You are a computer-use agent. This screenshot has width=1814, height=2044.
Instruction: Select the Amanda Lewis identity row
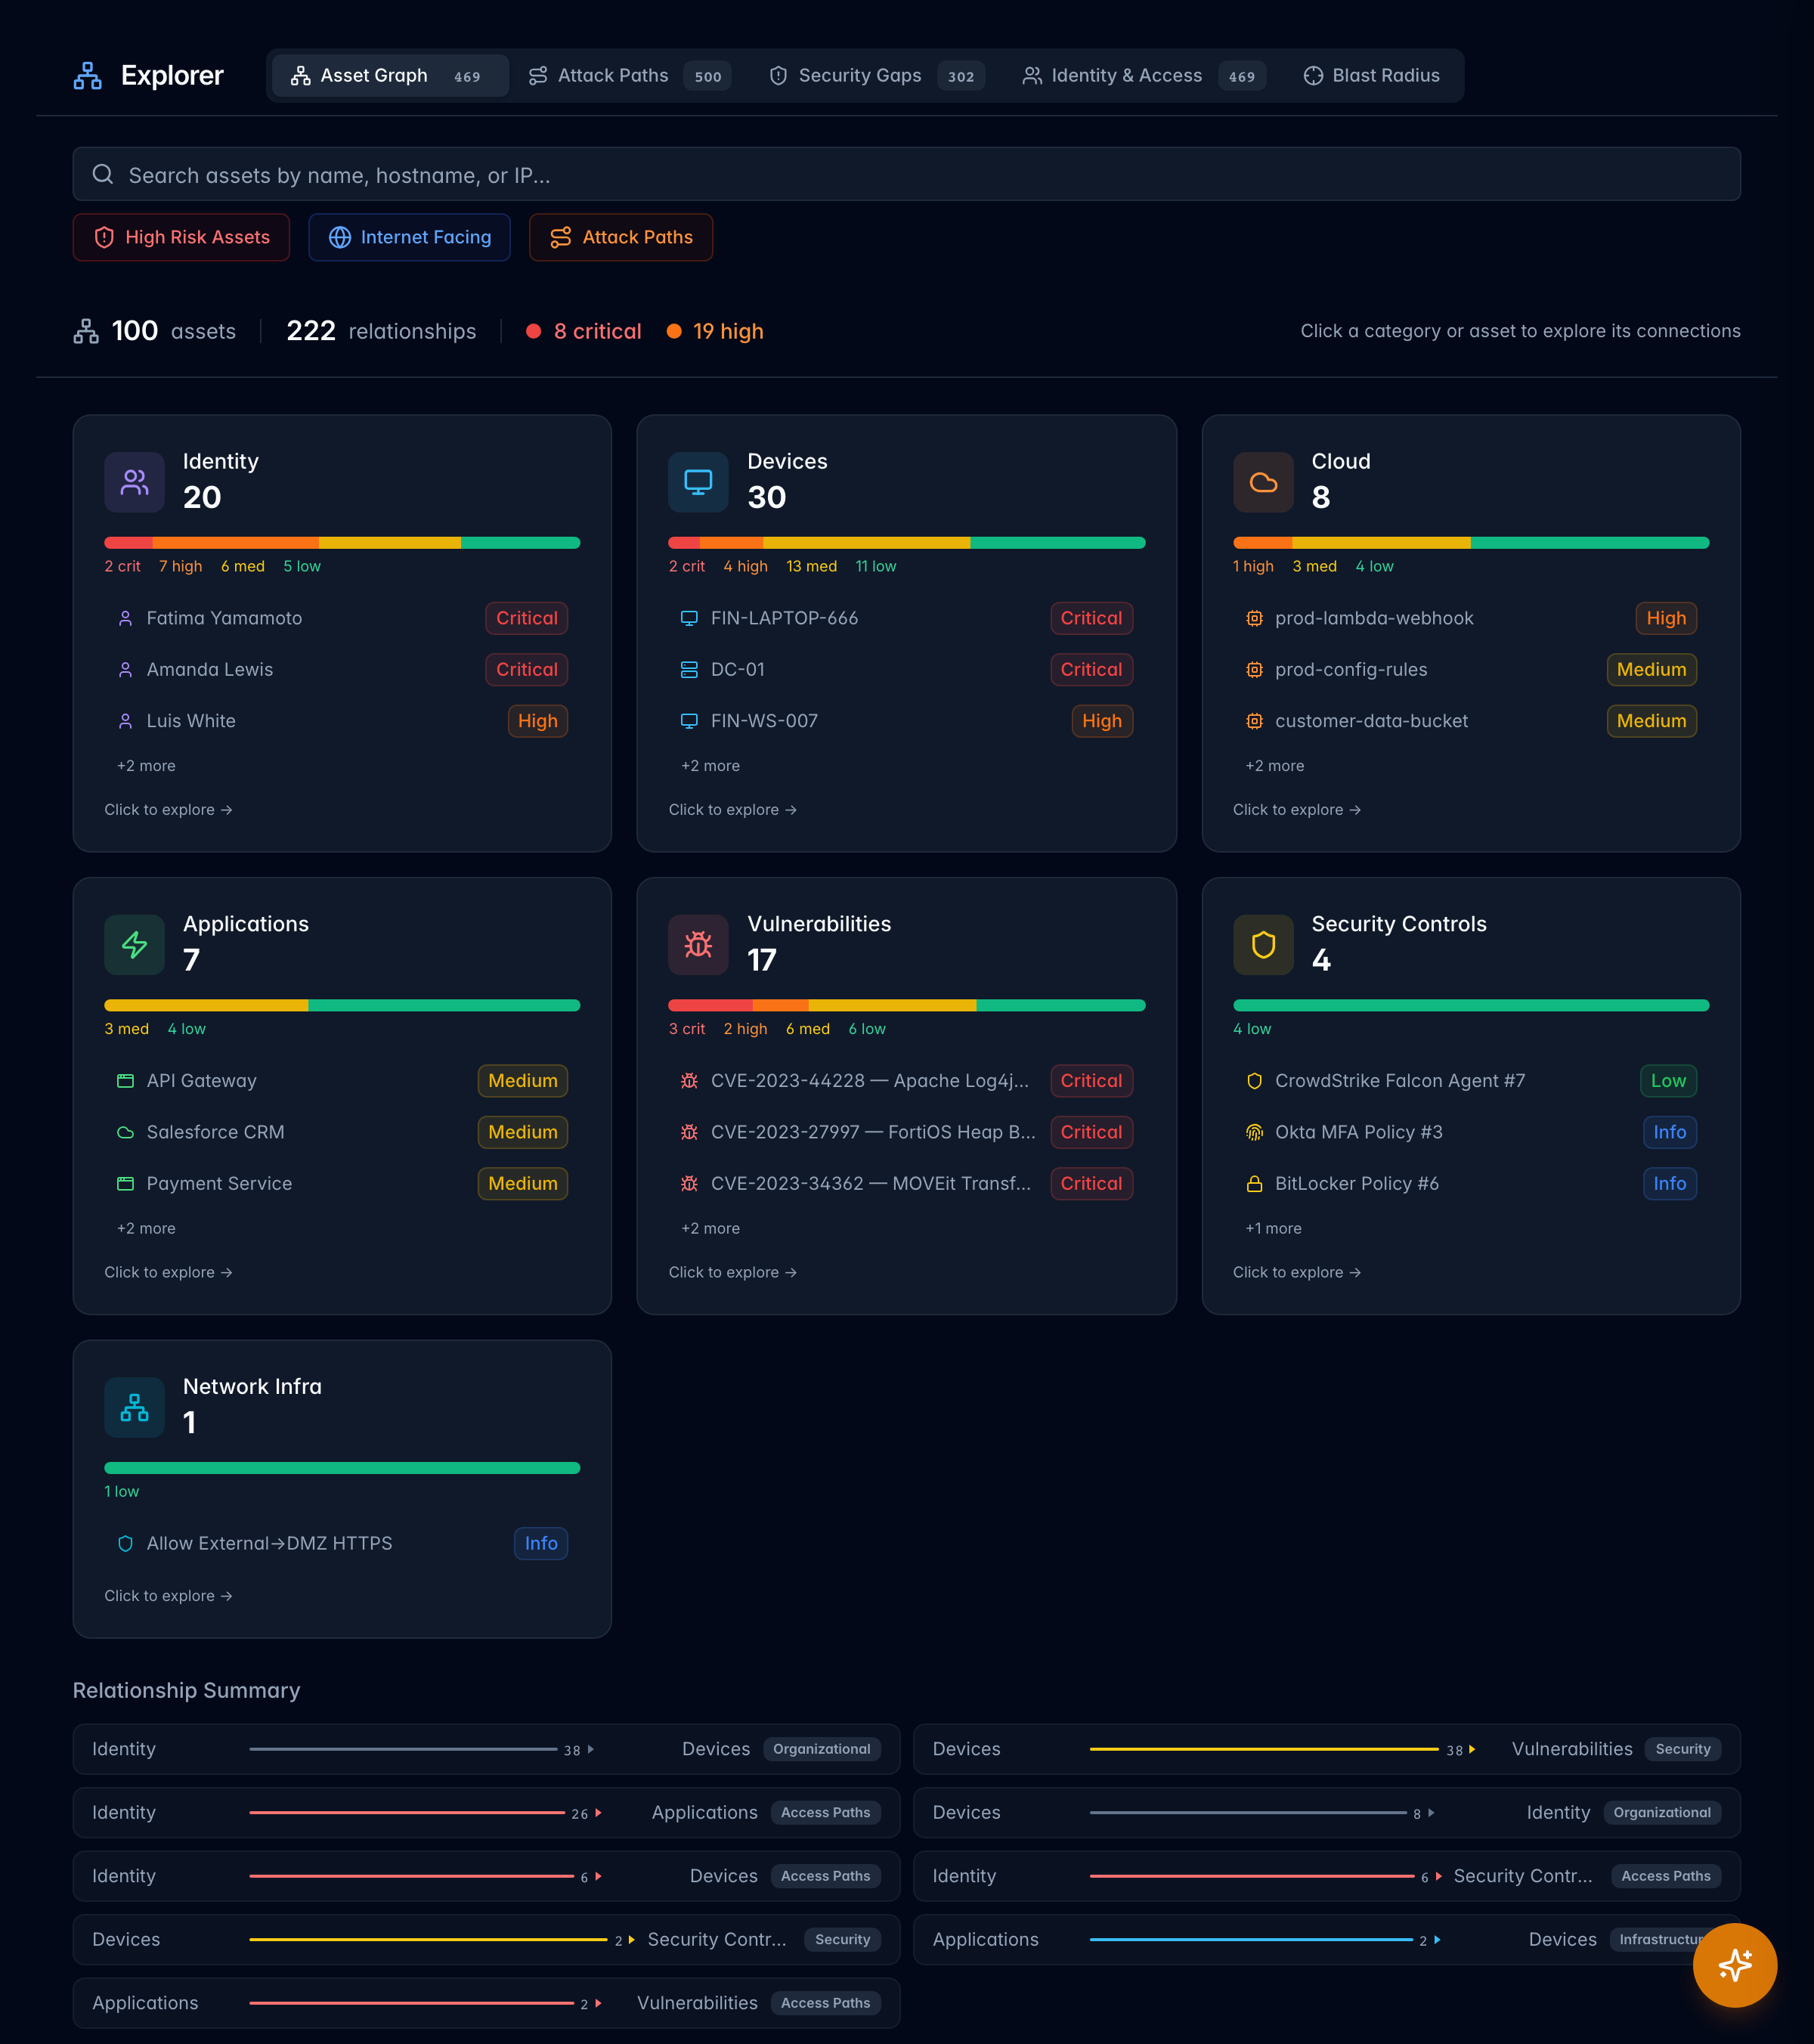[x=342, y=670]
